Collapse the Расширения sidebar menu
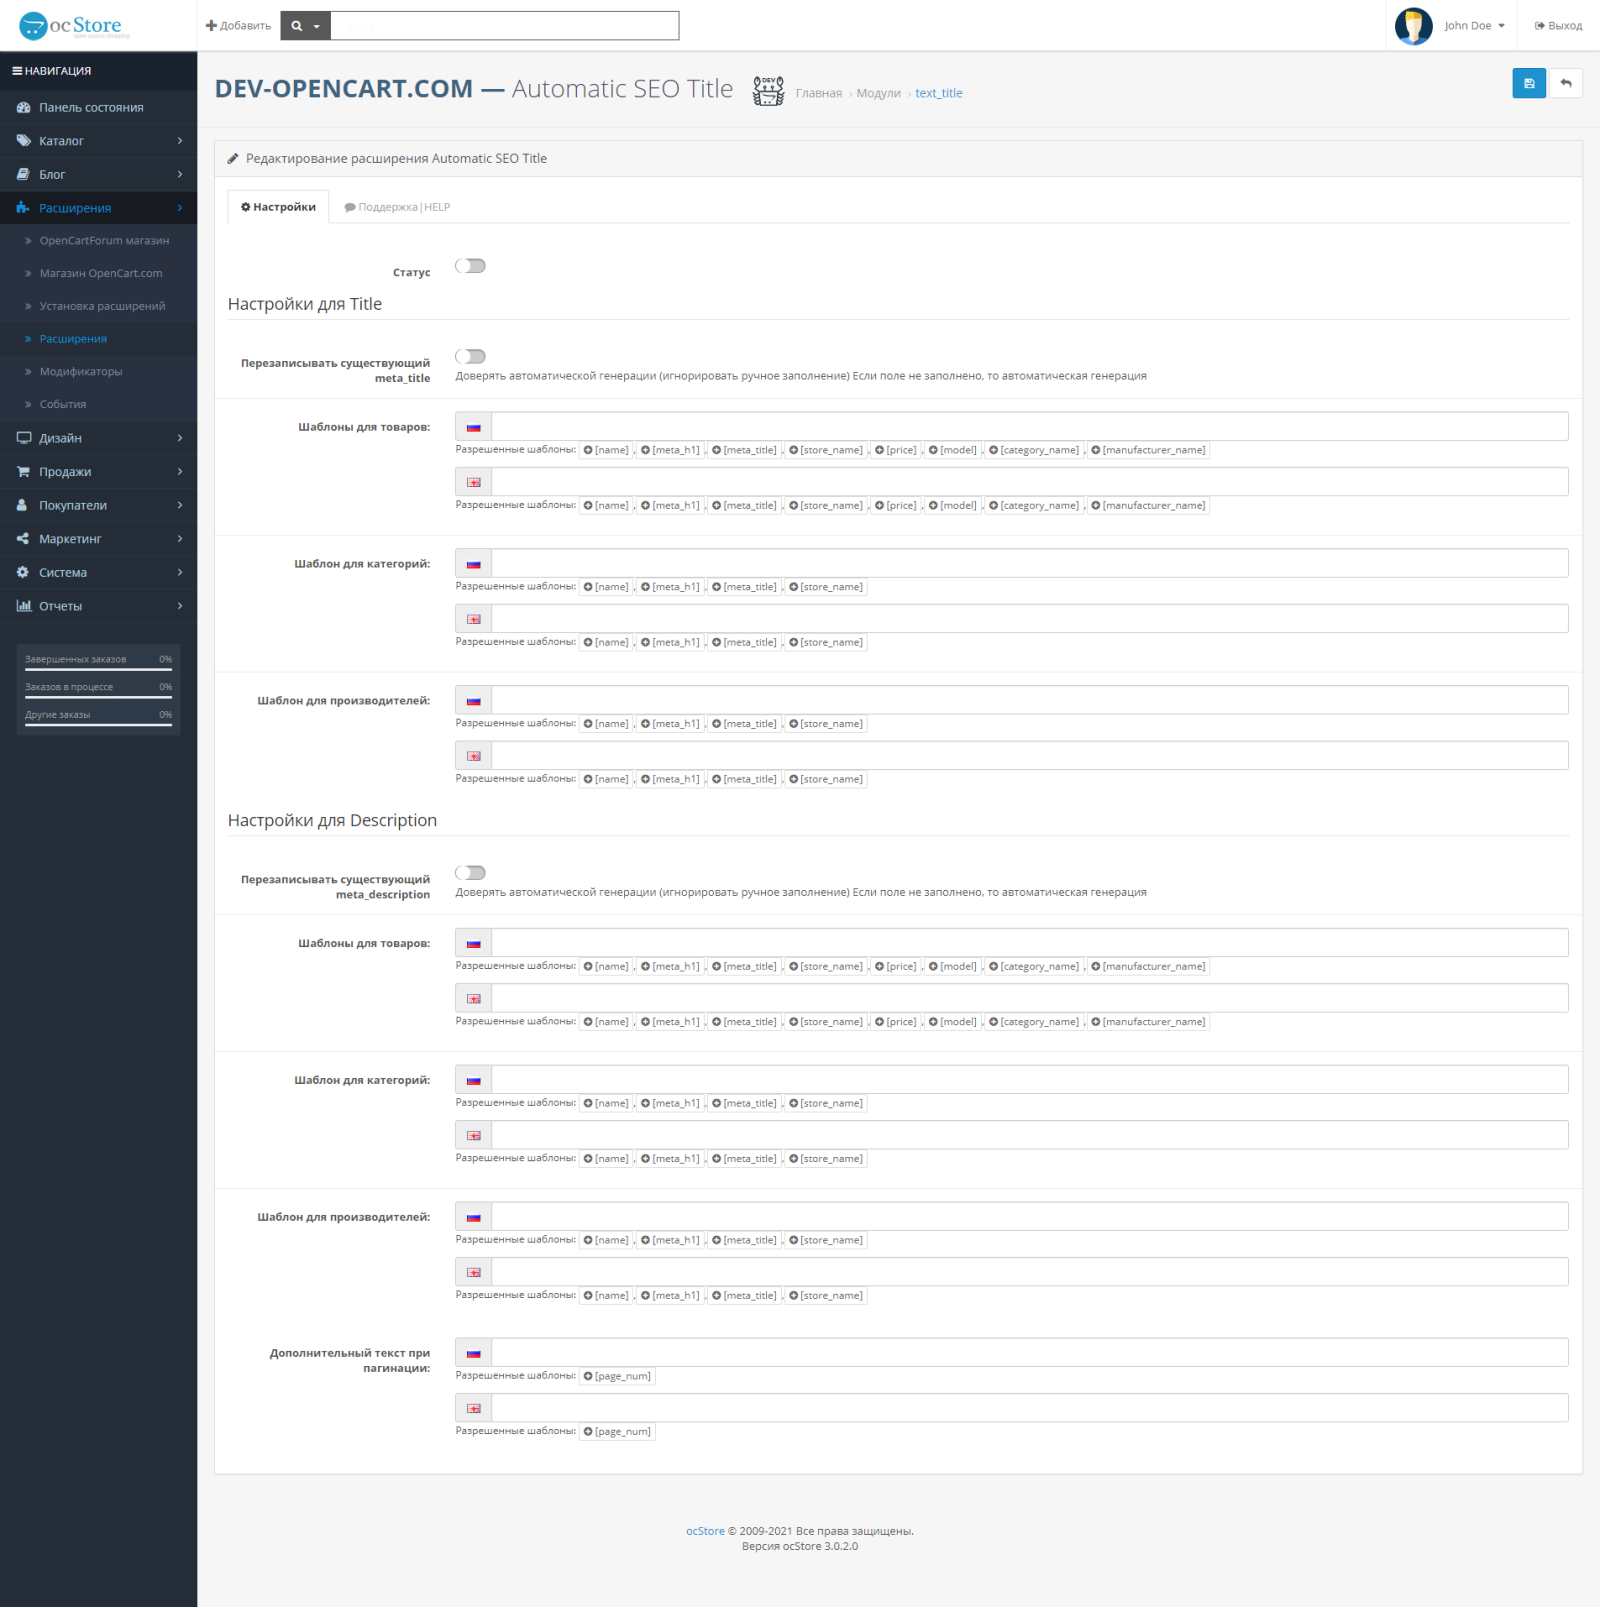 click(98, 208)
